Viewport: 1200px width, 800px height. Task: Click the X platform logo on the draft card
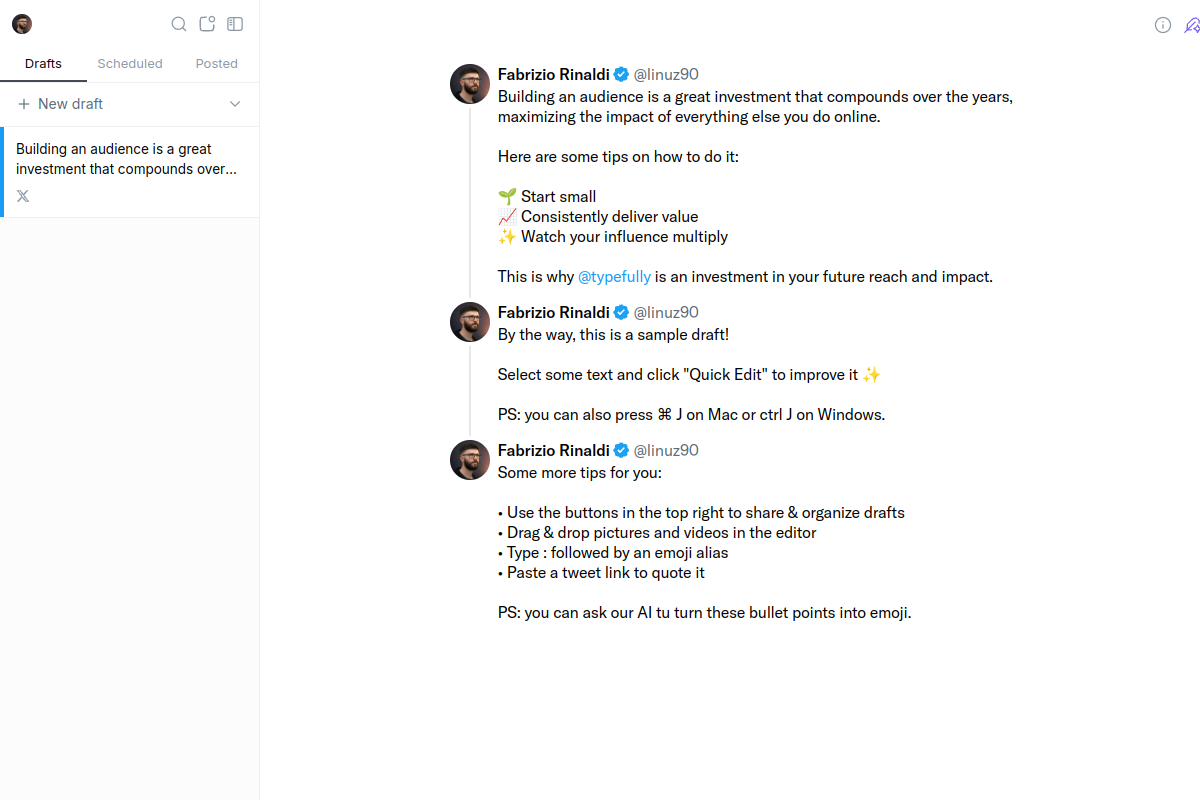coord(22,195)
